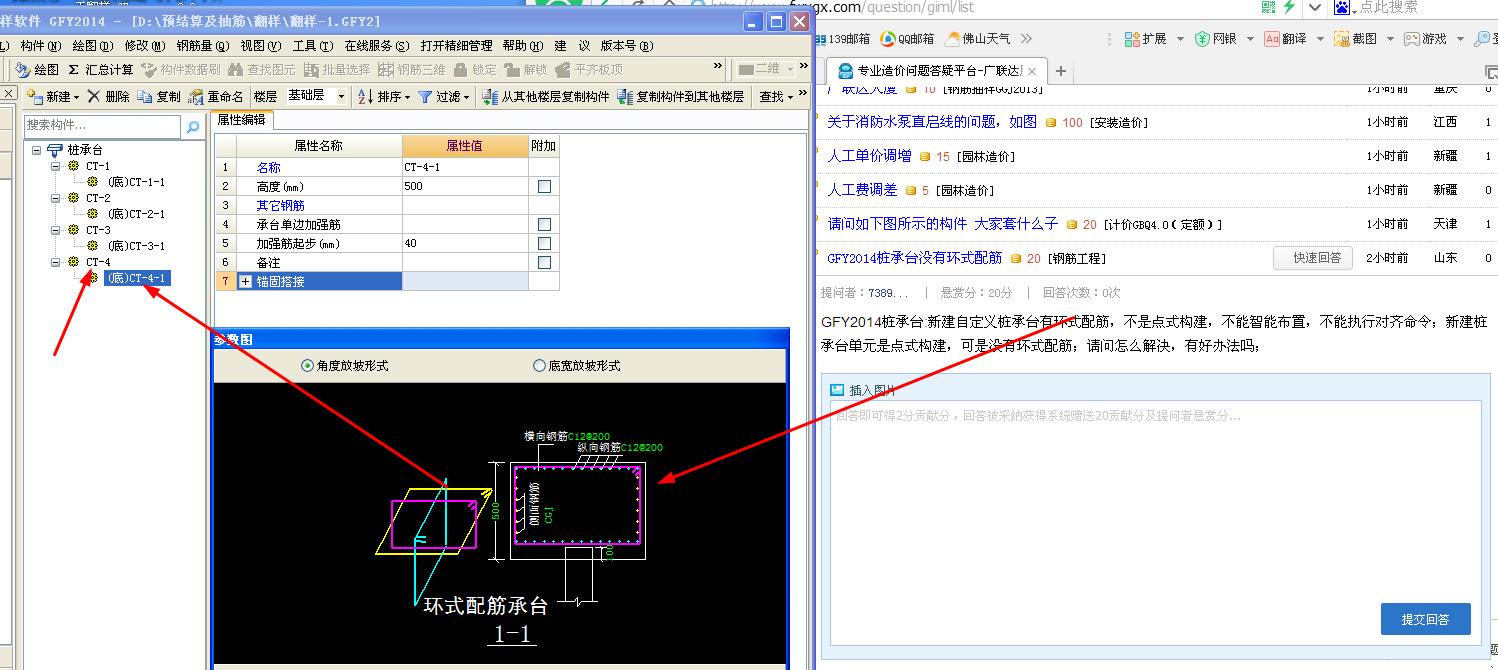The width and height of the screenshot is (1498, 670).
Task: Click the 构件数据刷 brush tool
Action: pos(181,70)
